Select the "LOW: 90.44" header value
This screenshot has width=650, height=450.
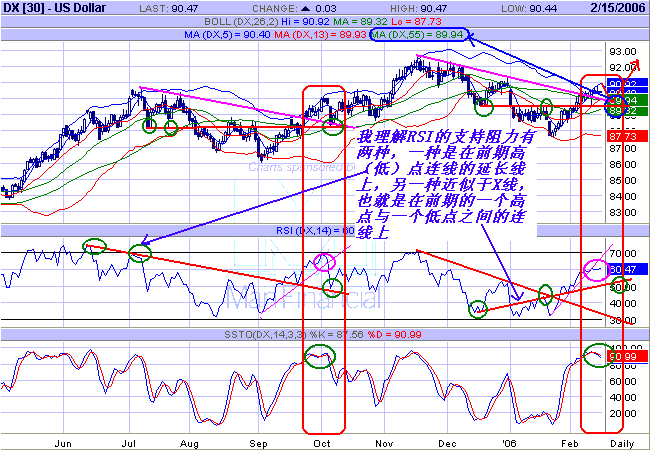click(x=529, y=8)
